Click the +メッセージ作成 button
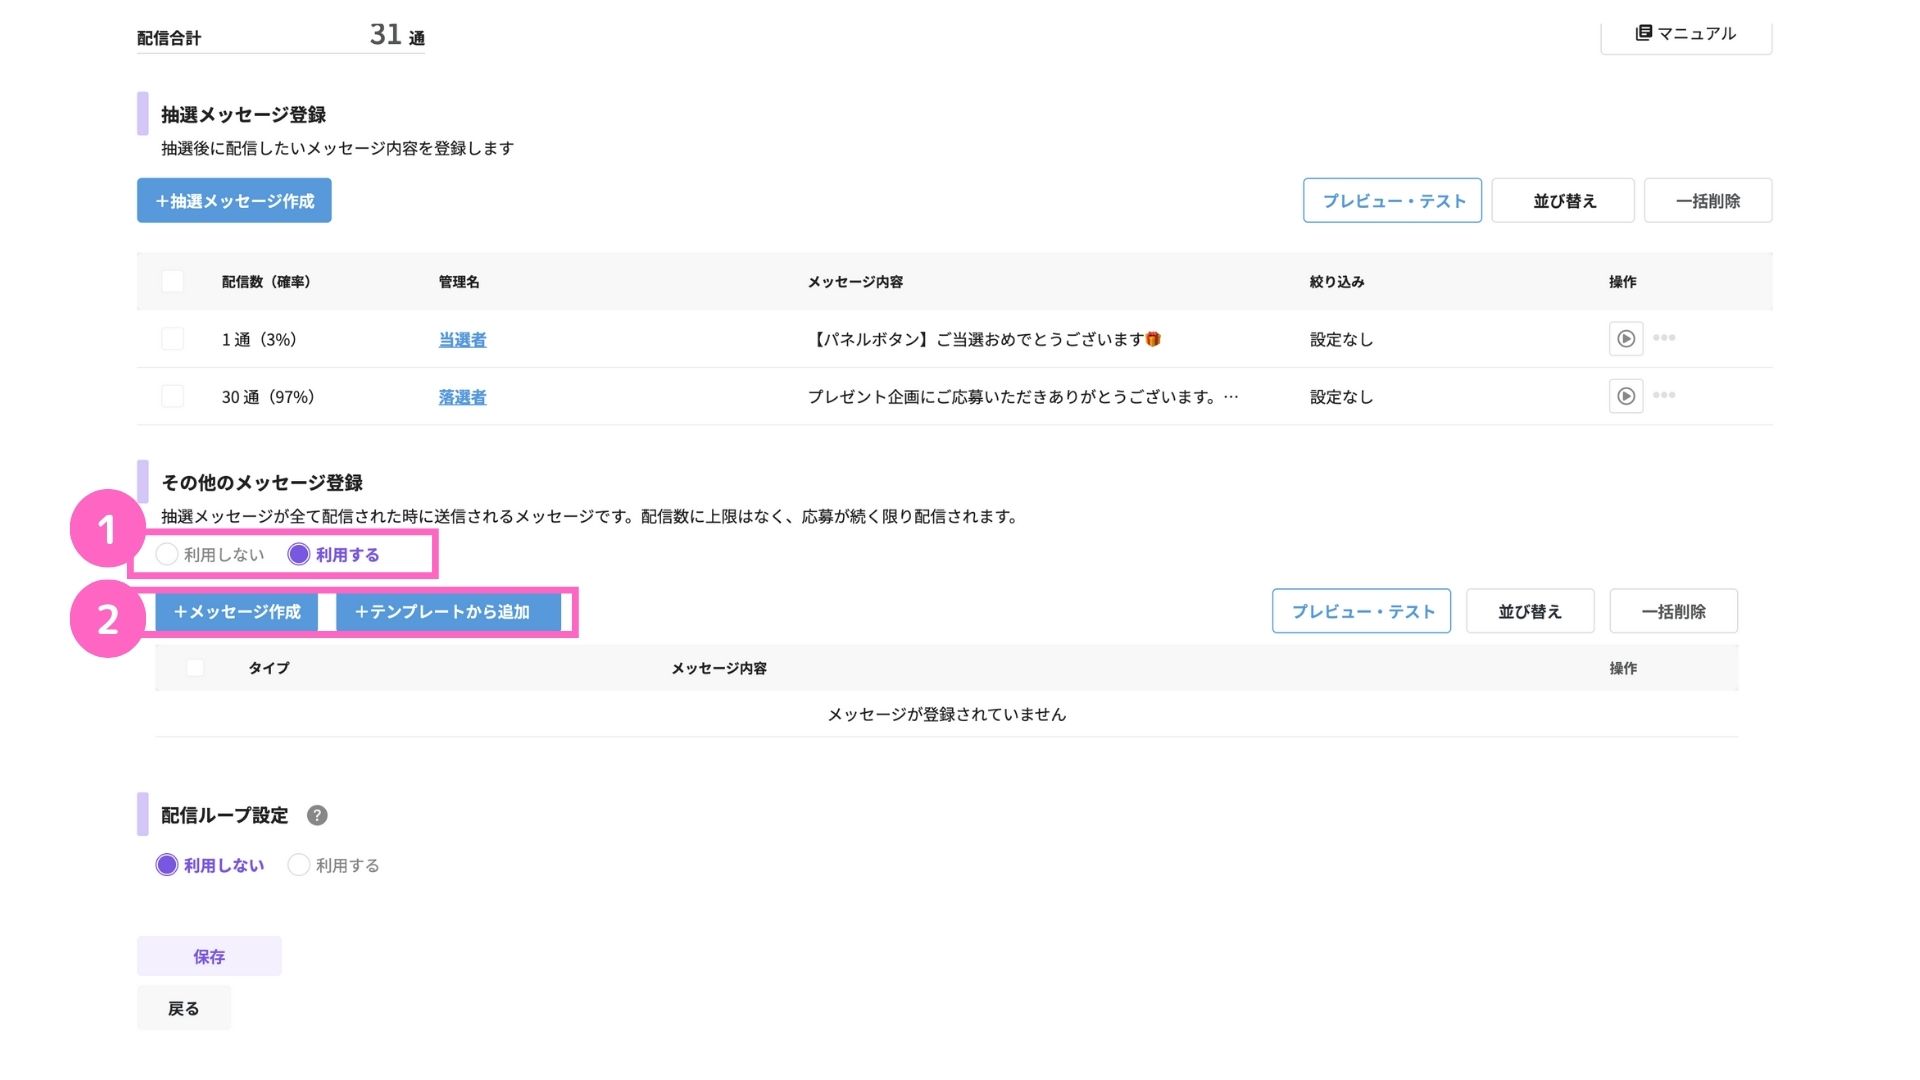1920x1080 pixels. click(x=237, y=612)
